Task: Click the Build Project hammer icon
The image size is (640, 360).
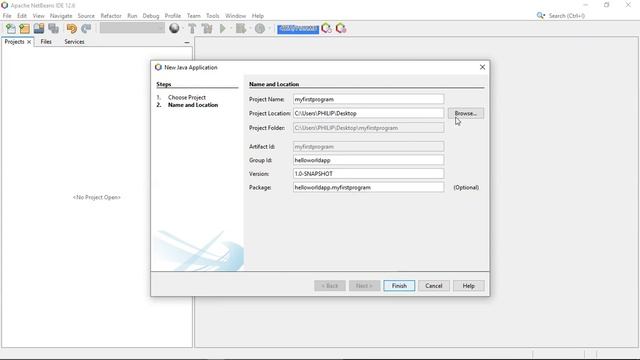Action: tap(192, 28)
